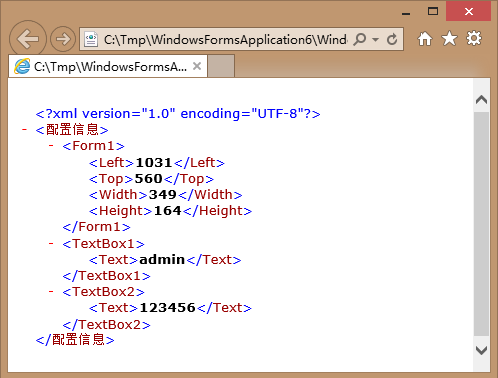Click the Width value 349
Screen dimensions: 498x378
[162, 195]
